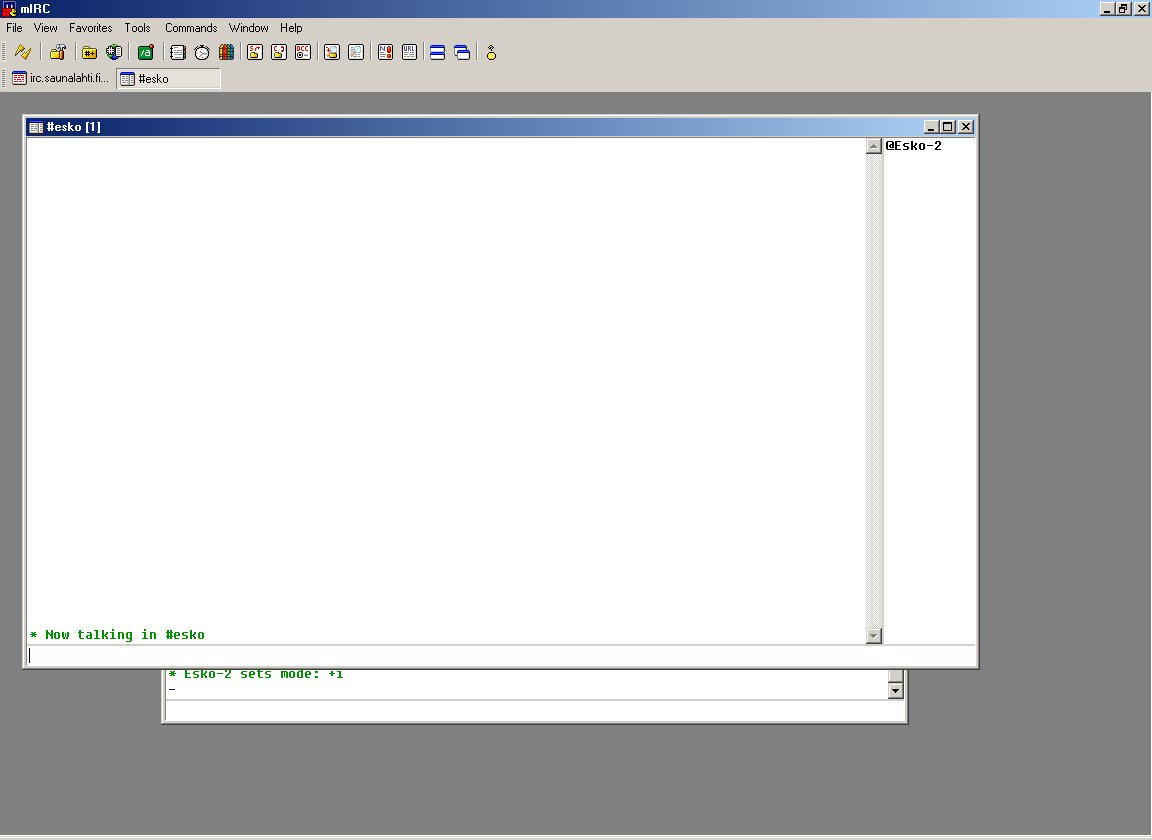Viewport: 1152px width, 840px height.
Task: Click the "* Now talking in #esko" message
Action: (x=117, y=635)
